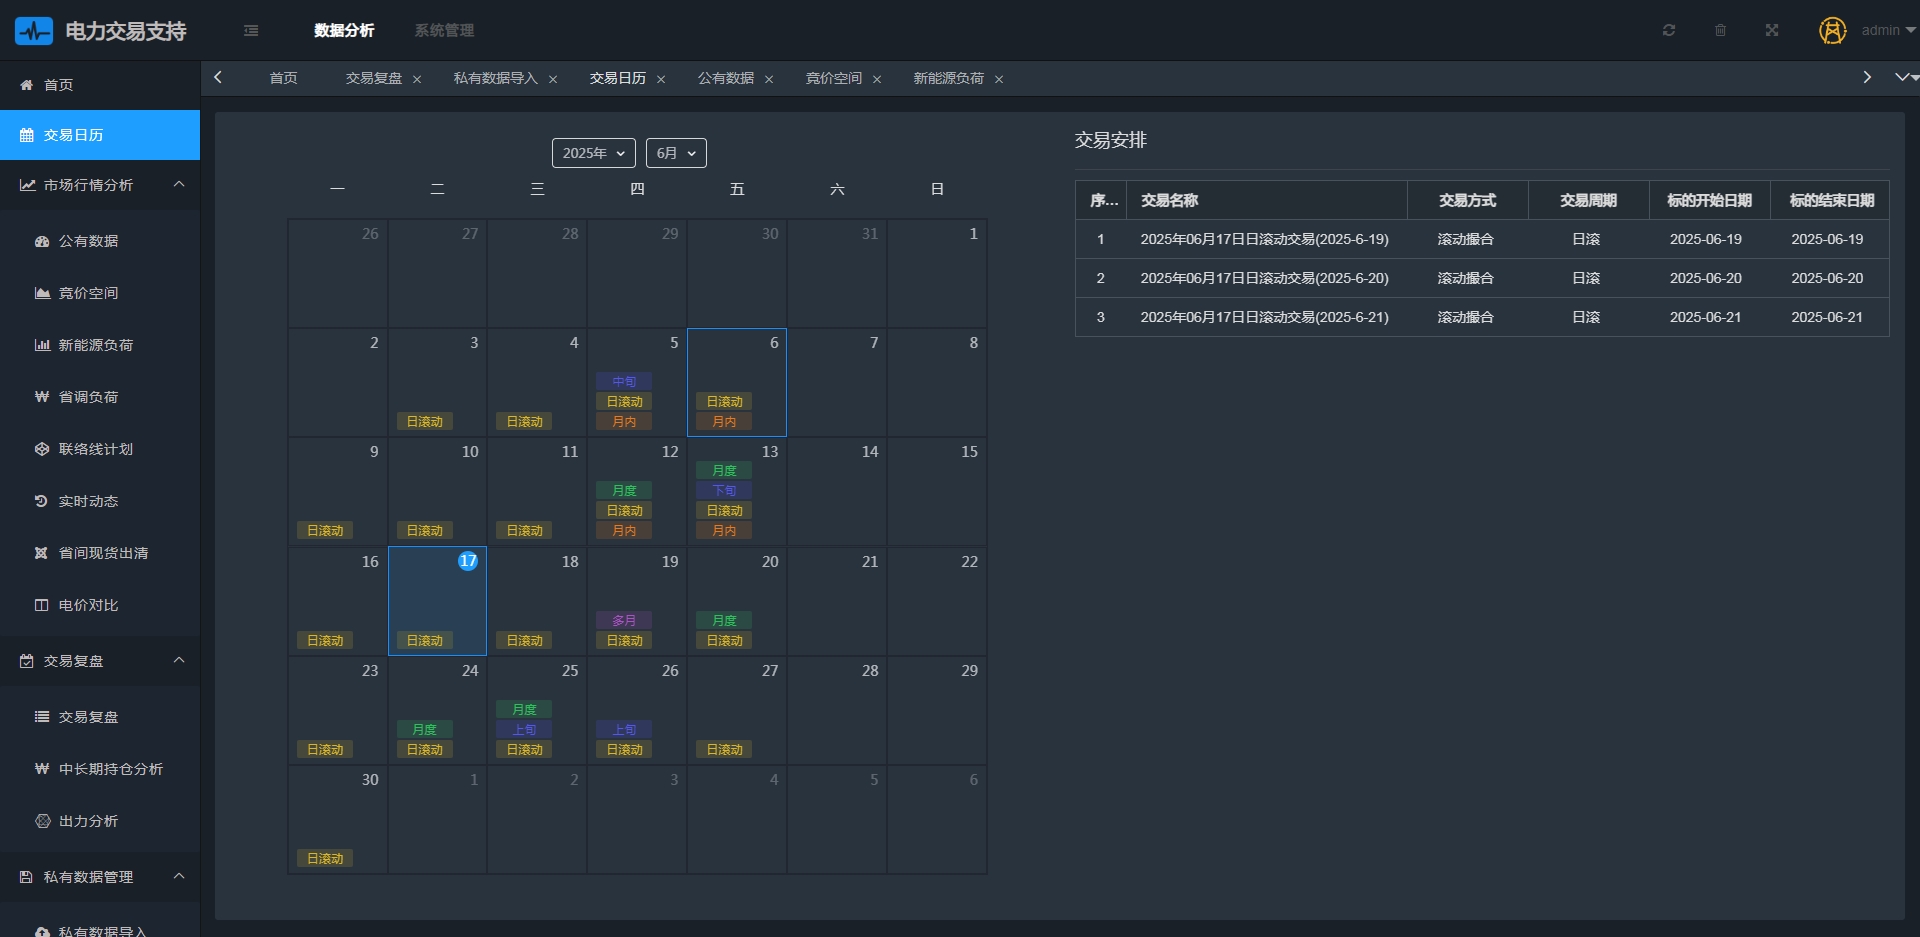Click 下旬 tag on June 13
The height and width of the screenshot is (937, 1920).
pyautogui.click(x=724, y=490)
